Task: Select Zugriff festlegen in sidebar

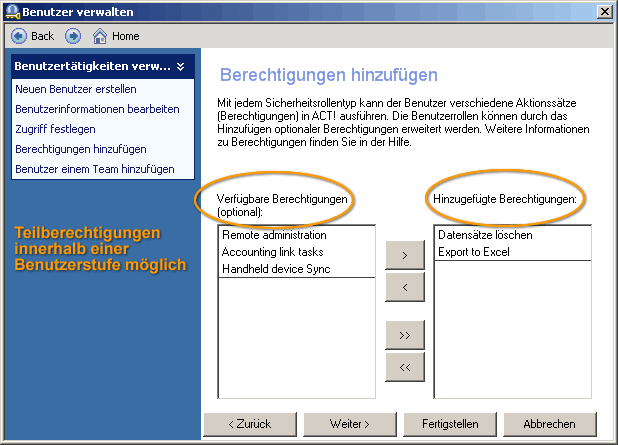Action: coord(55,129)
